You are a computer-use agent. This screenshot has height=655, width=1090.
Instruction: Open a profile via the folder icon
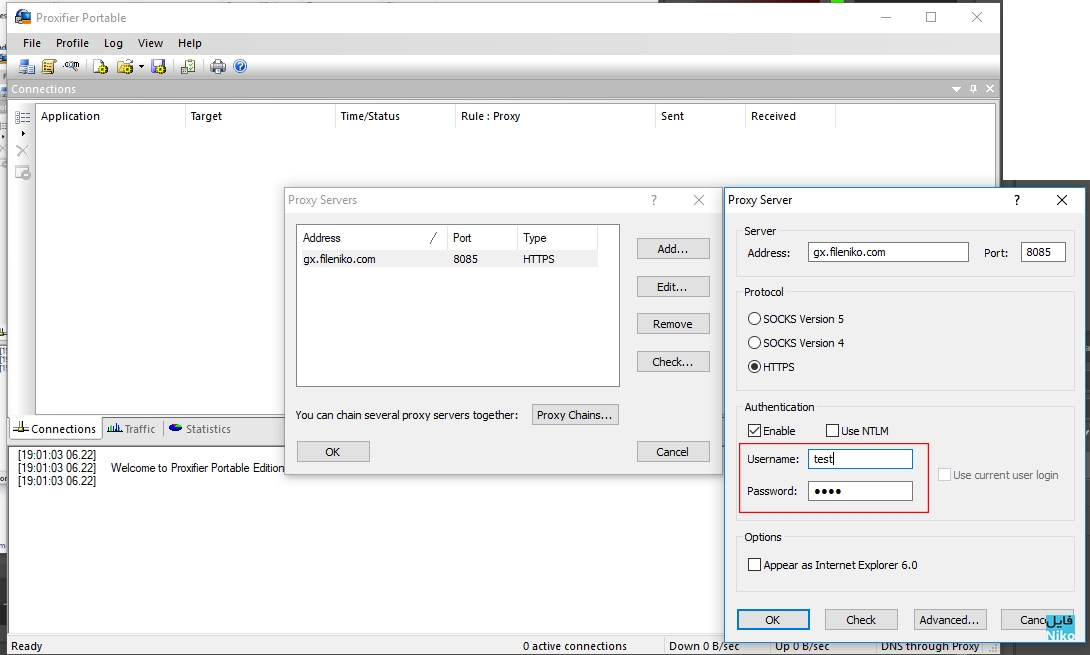125,67
